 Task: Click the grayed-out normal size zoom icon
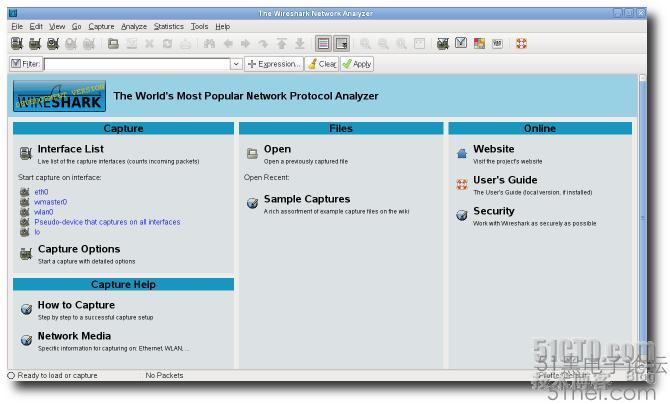pyautogui.click(x=401, y=43)
